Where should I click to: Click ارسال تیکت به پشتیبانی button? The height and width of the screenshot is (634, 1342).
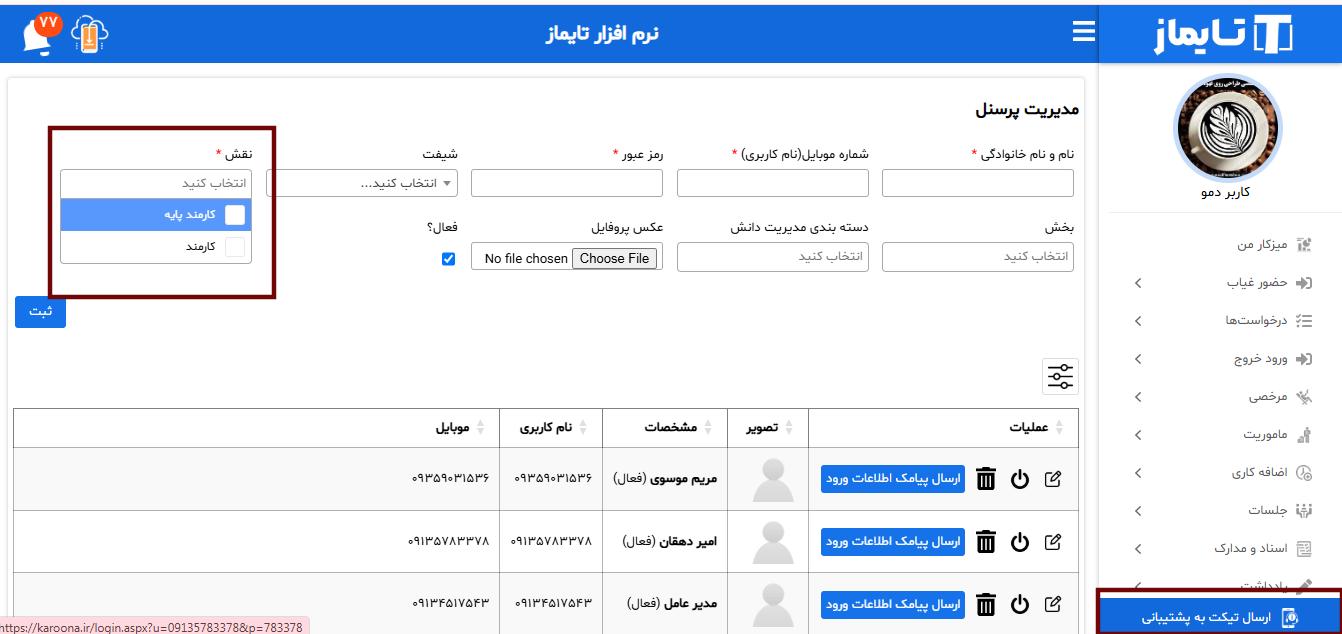[x=1219, y=618]
